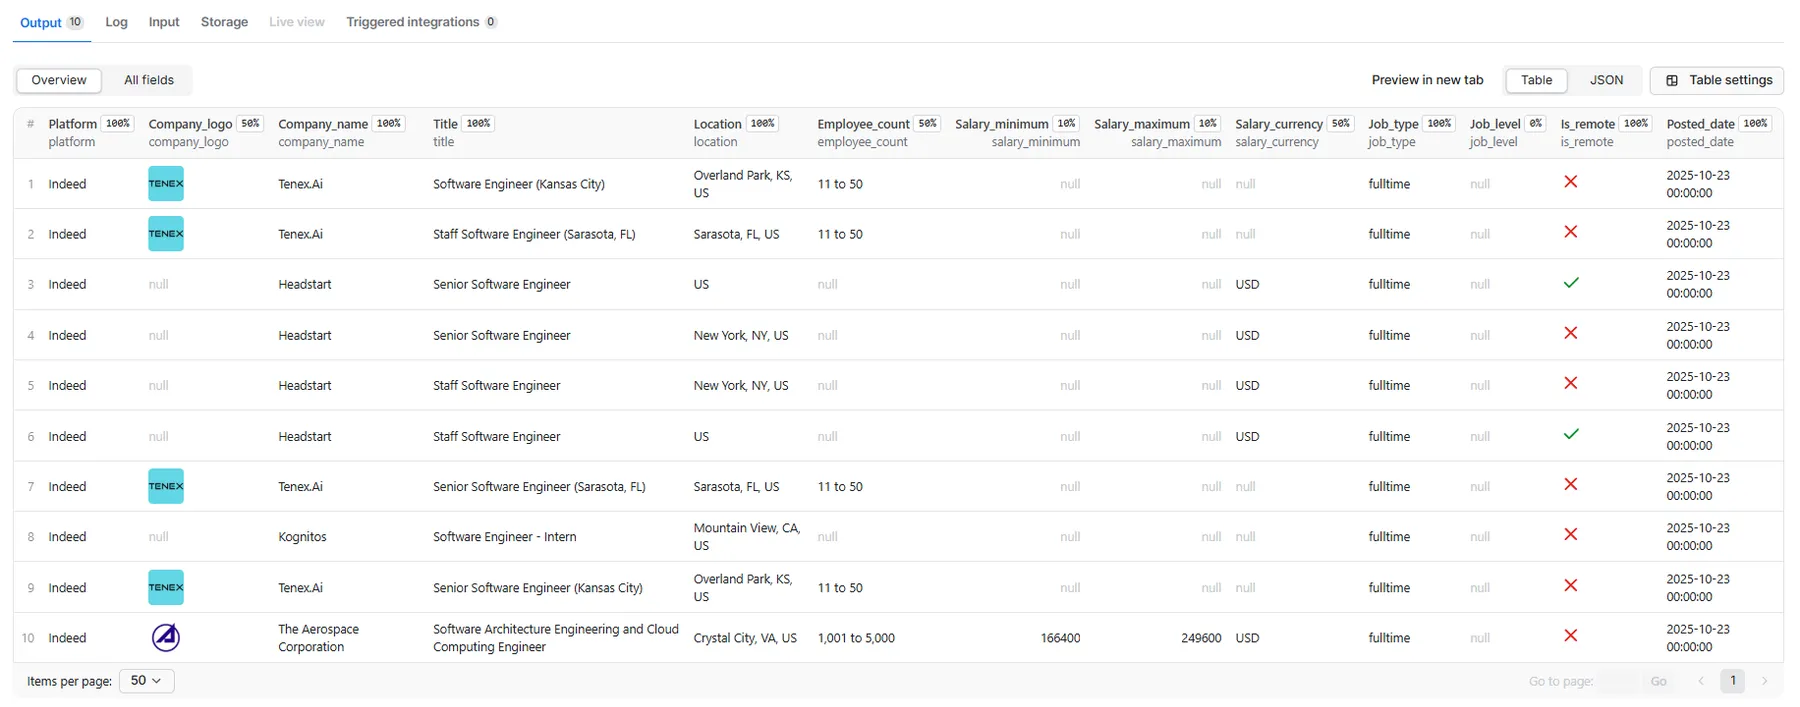This screenshot has height=707, width=1800.
Task: Click Software Engineer - Intern title
Action: pyautogui.click(x=505, y=537)
